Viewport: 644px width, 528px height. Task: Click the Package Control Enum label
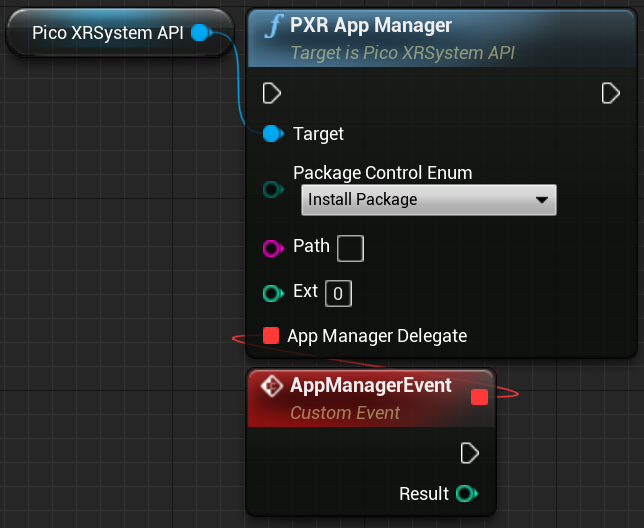click(383, 173)
